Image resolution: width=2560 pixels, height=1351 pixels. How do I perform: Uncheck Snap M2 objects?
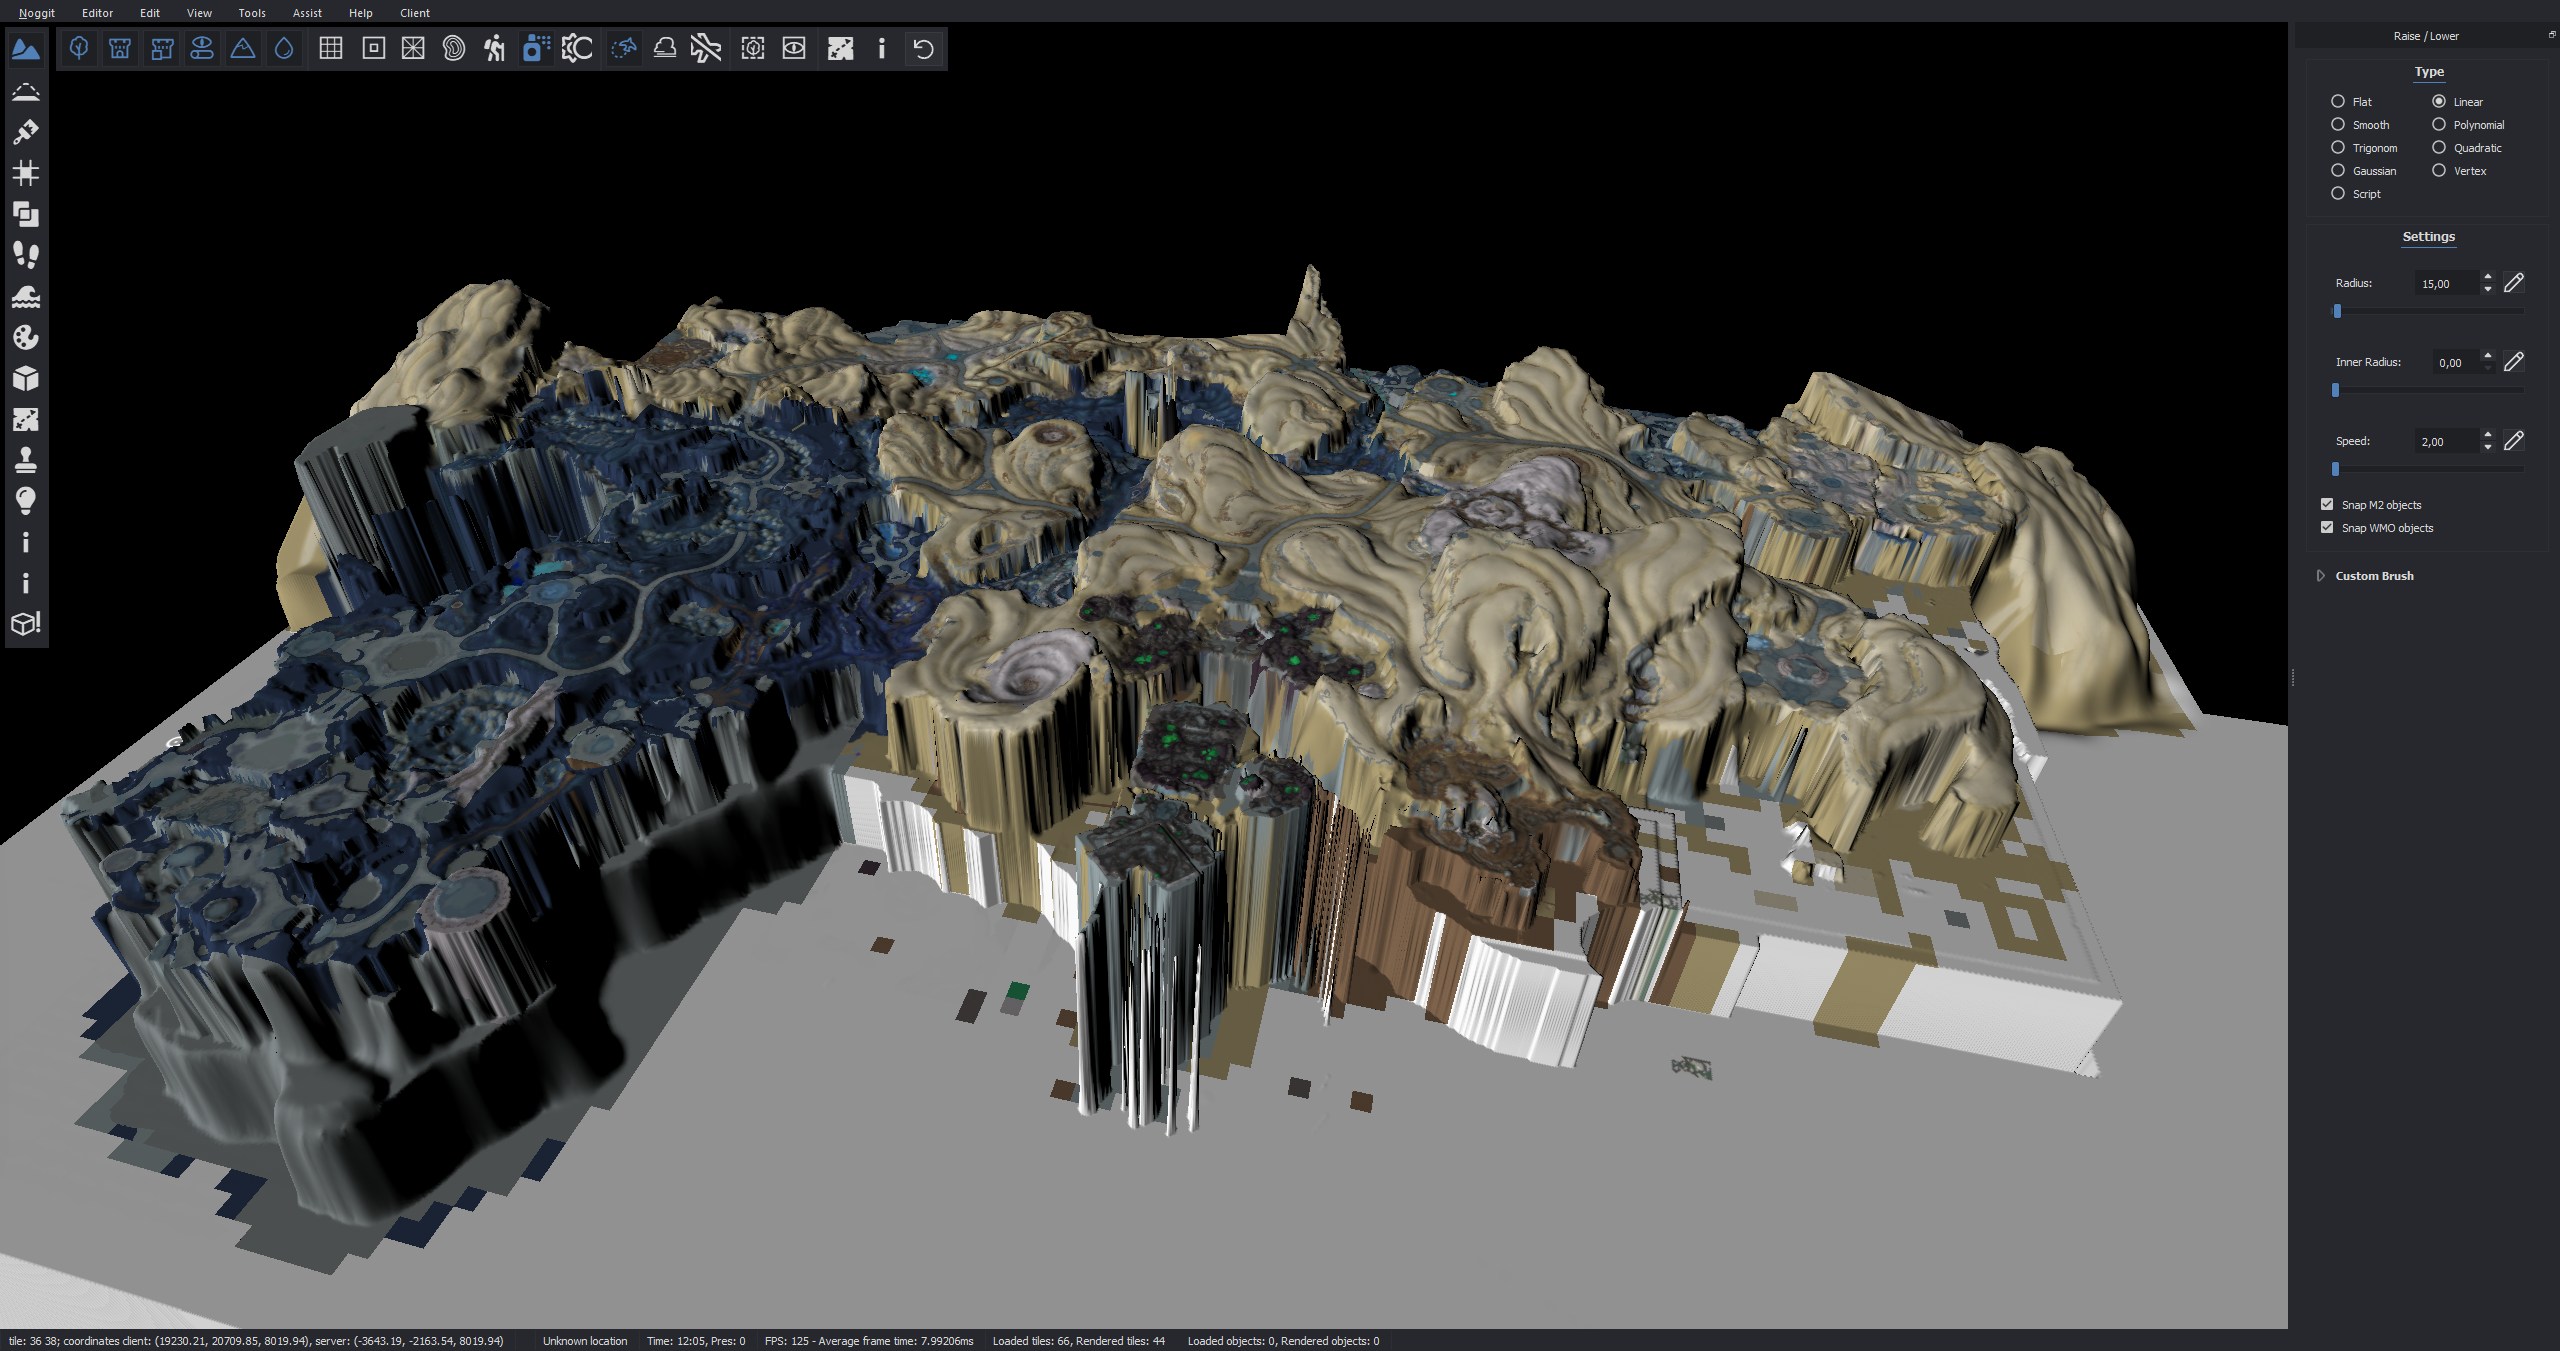click(2327, 504)
